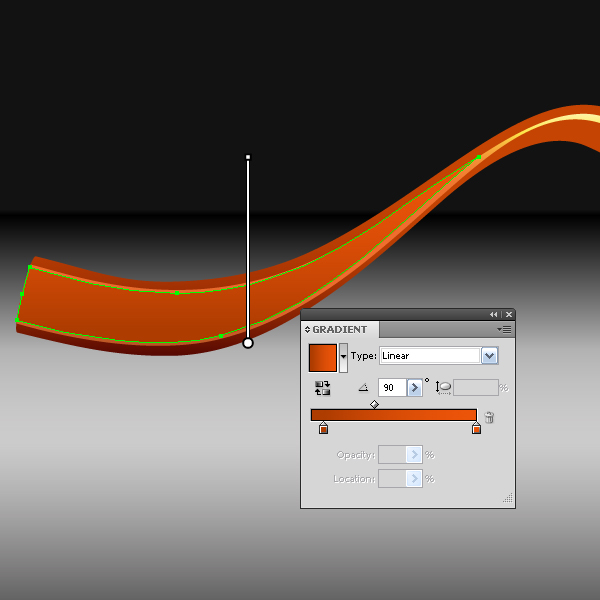600x600 pixels.
Task: Click the gradient color bar
Action: 394,415
